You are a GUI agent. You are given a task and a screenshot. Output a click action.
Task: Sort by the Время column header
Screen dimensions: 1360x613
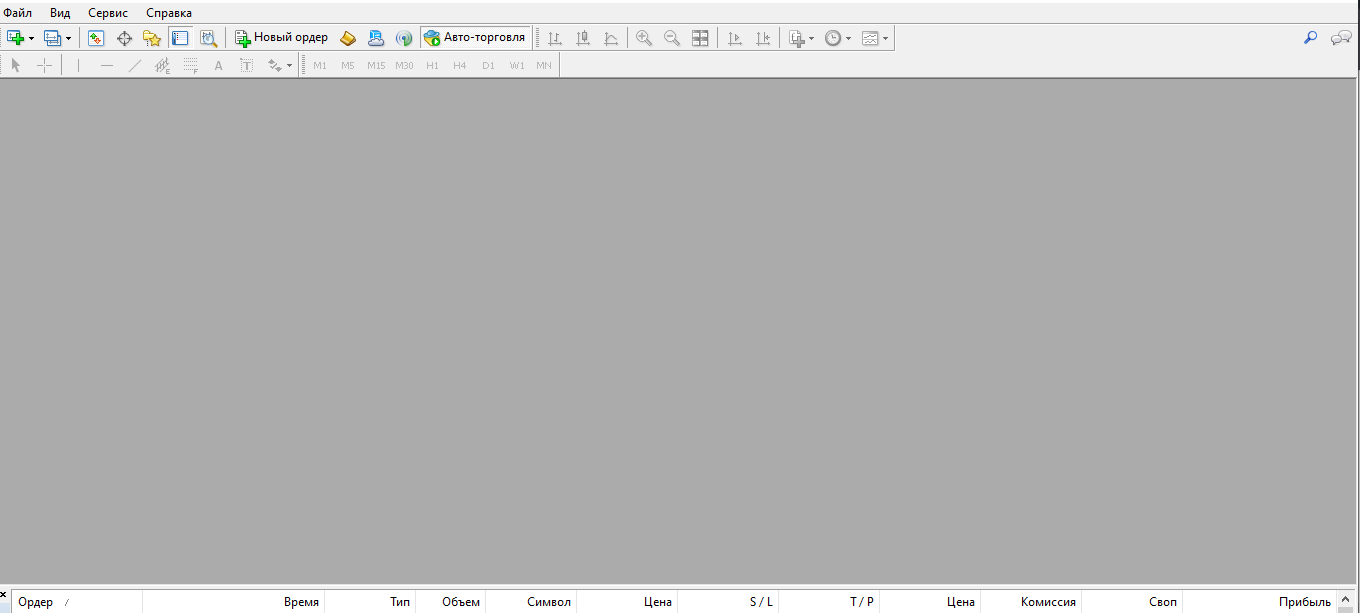[234, 602]
